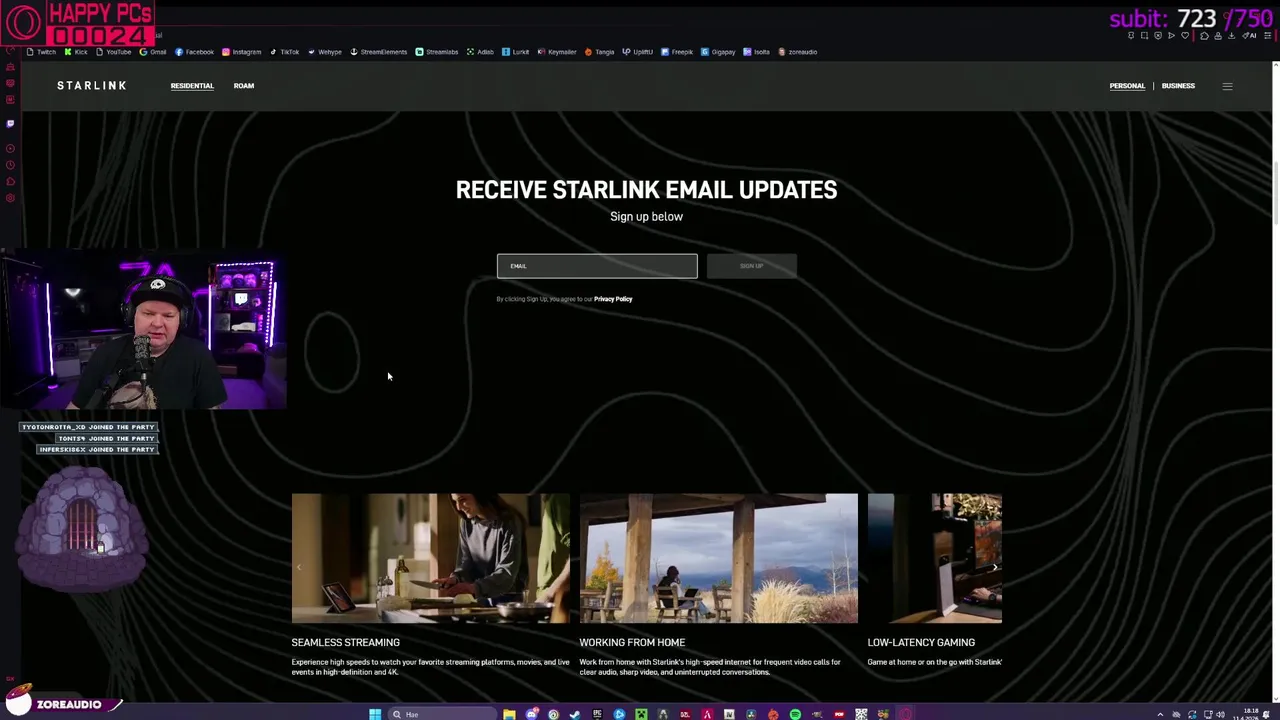
Task: Go to the Starlink logo home link
Action: point(92,86)
